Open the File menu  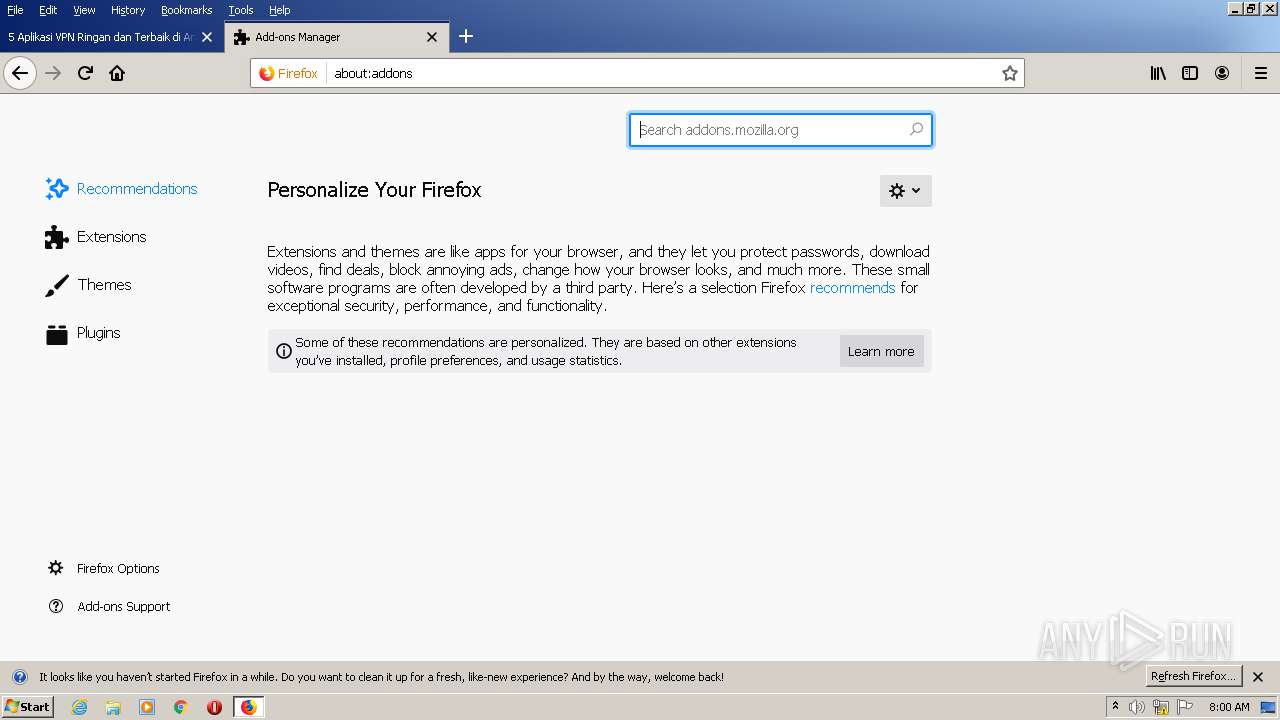15,10
